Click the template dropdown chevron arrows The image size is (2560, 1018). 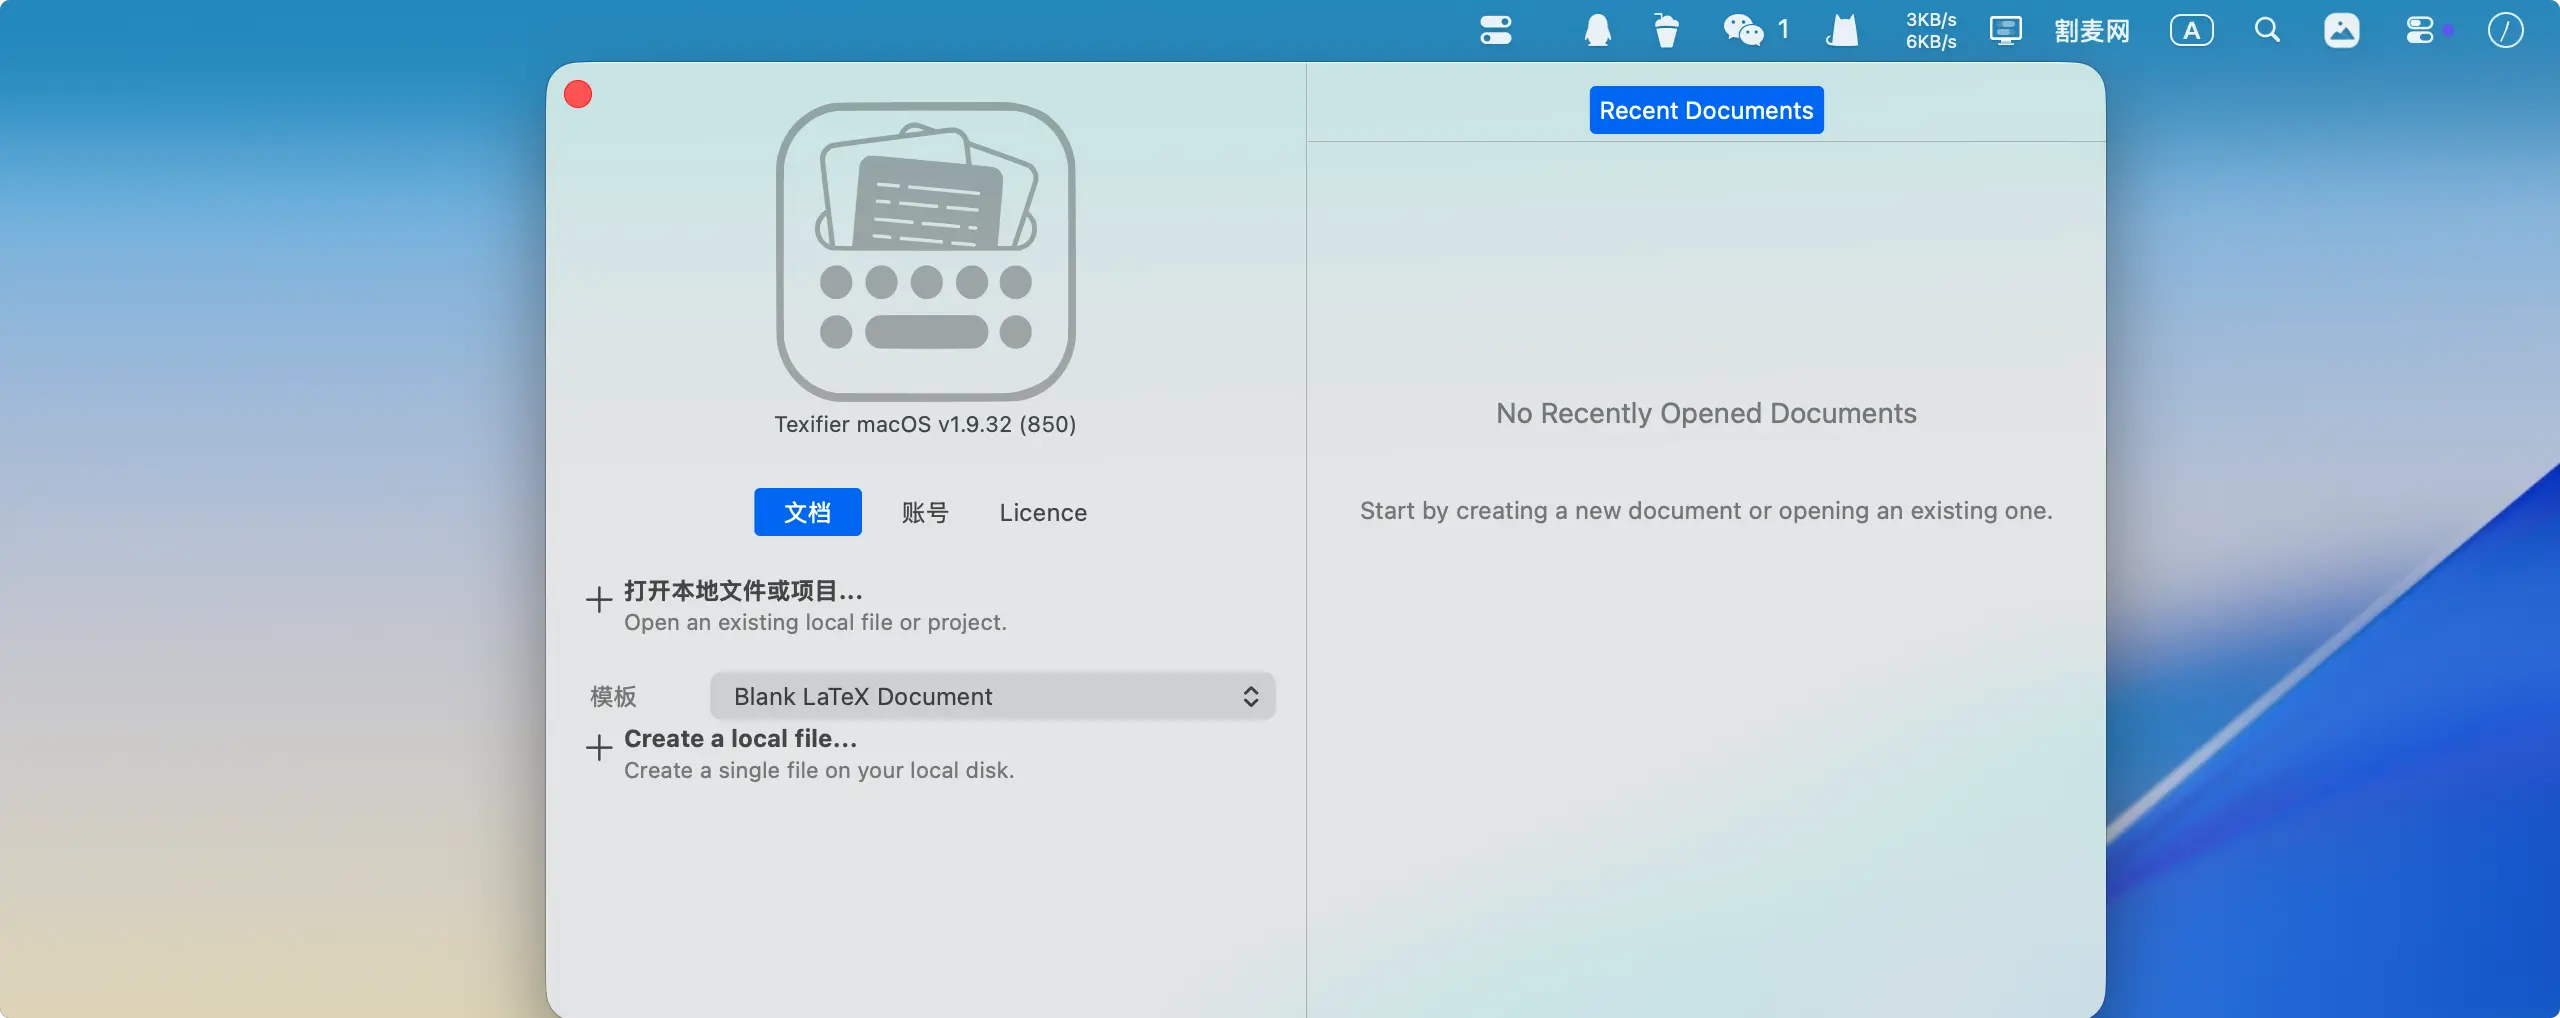1250,697
